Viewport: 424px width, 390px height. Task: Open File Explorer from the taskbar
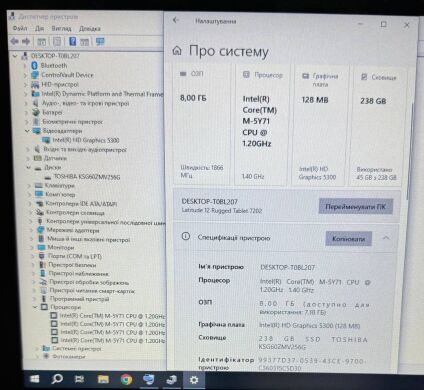103,379
